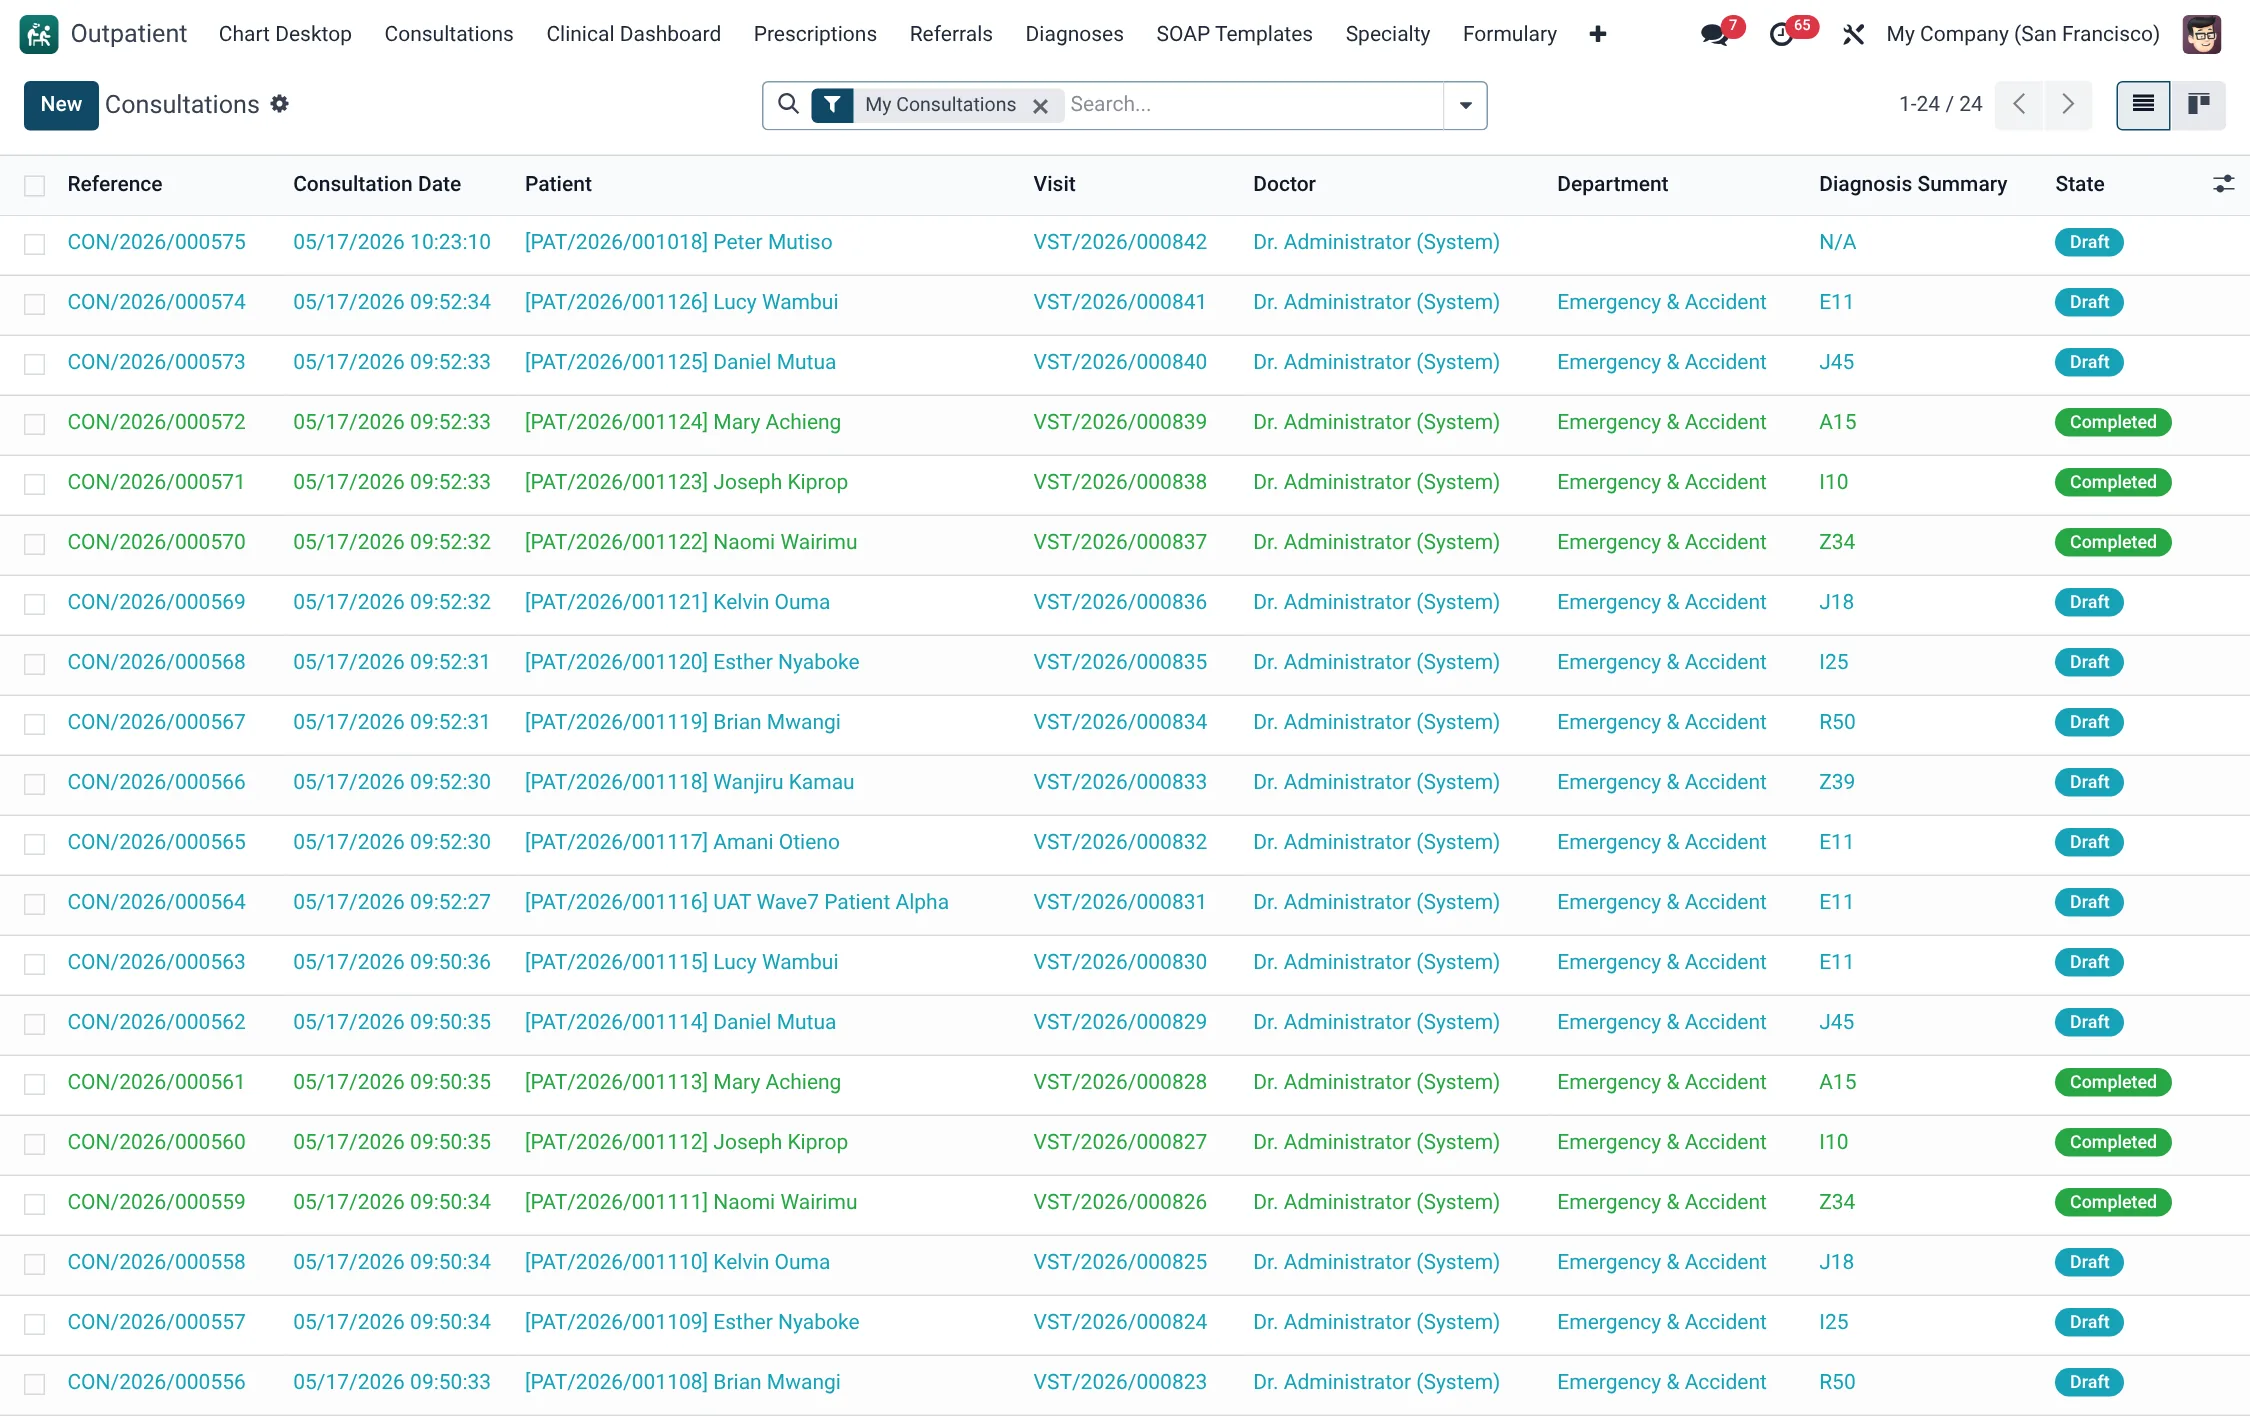The width and height of the screenshot is (2250, 1425).
Task: Open the messages conversation icon
Action: 1714,34
